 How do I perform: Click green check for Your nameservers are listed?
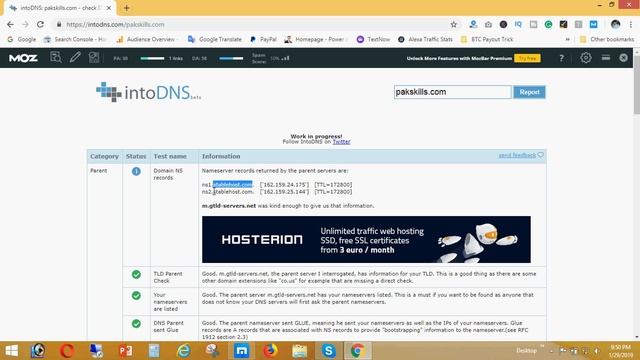click(x=136, y=296)
